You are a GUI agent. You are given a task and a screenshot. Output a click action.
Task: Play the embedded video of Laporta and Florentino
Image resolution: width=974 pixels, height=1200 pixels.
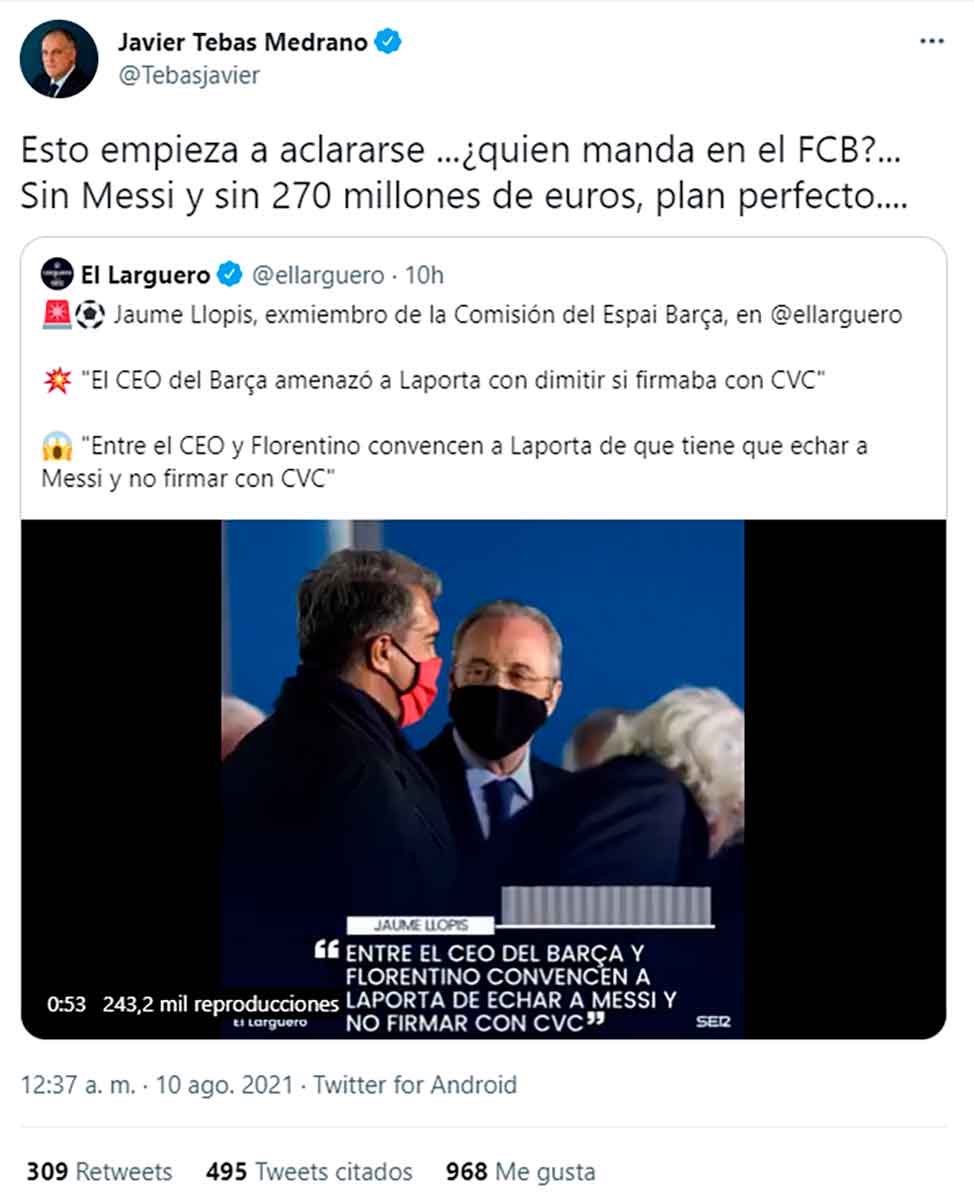[x=483, y=778]
